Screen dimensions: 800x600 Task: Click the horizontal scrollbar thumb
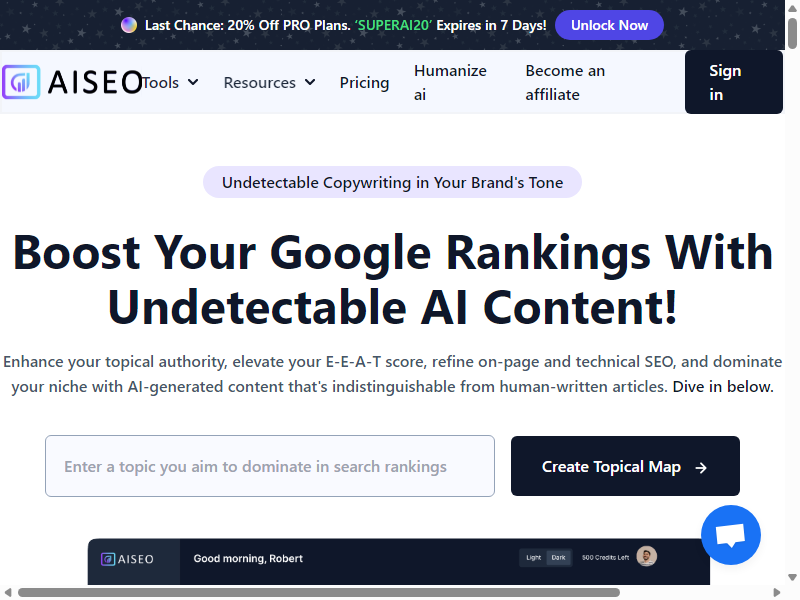click(319, 592)
